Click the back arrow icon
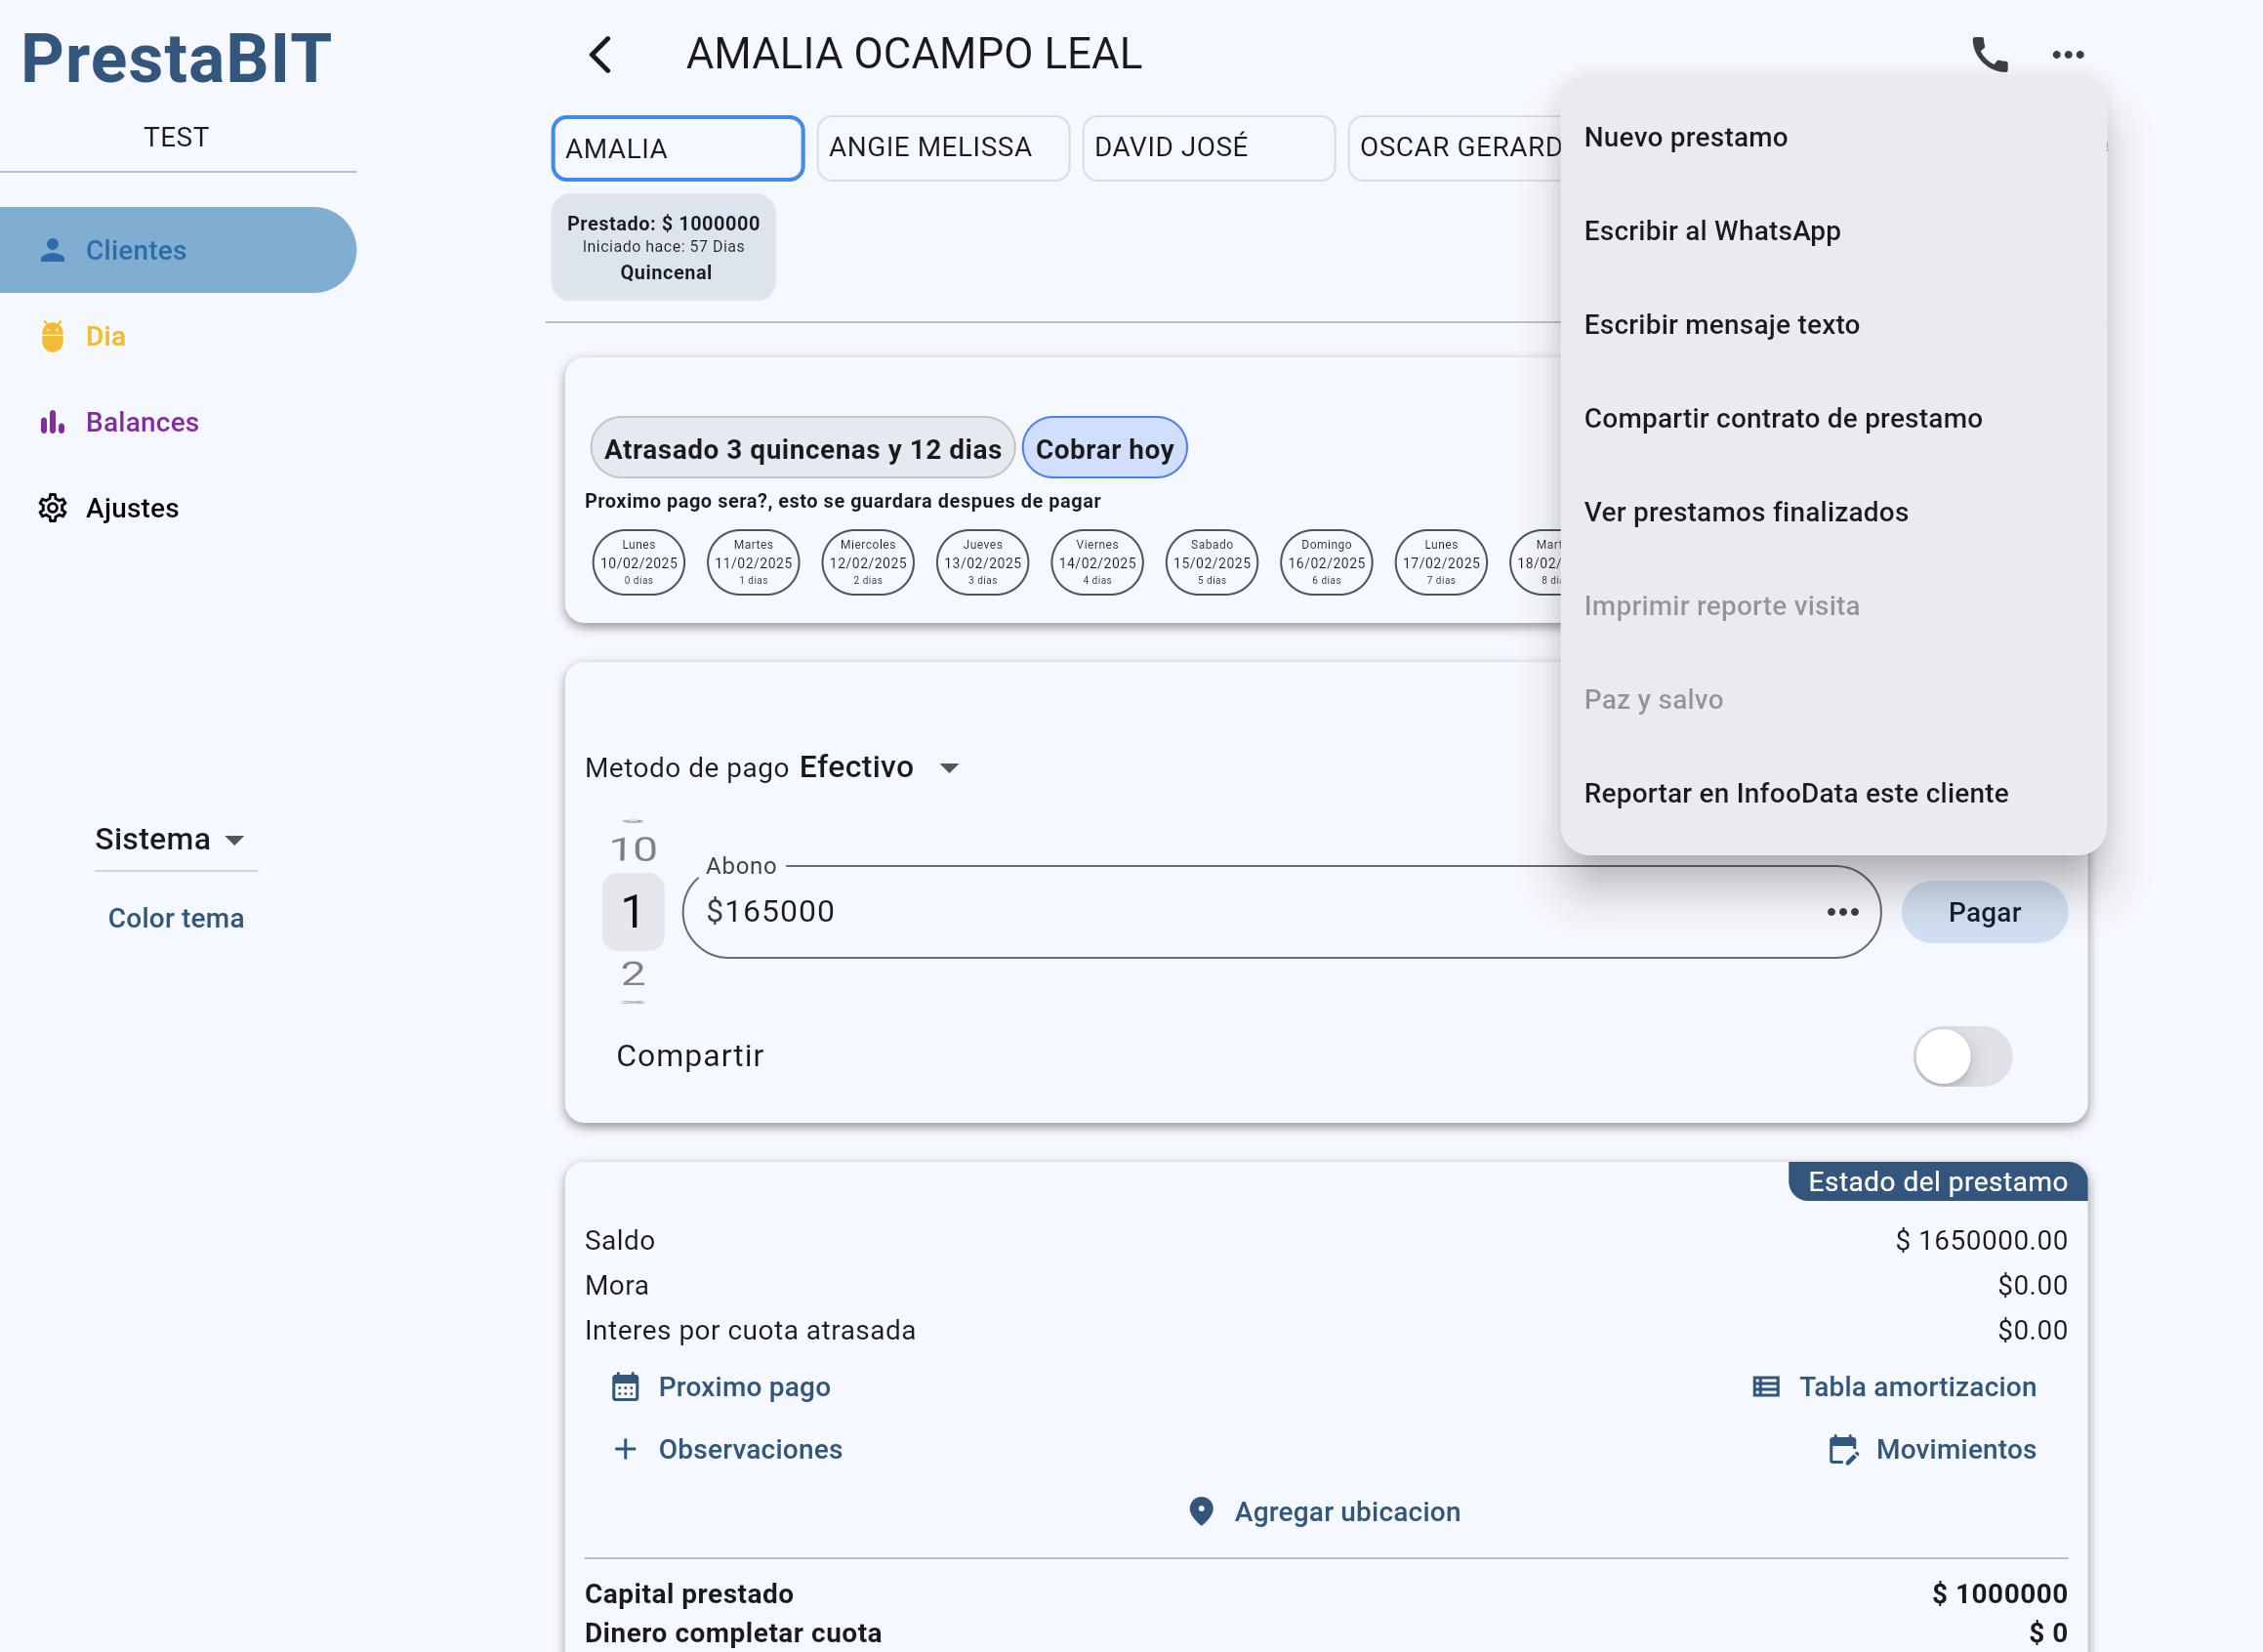Image resolution: width=2263 pixels, height=1652 pixels. (x=600, y=55)
